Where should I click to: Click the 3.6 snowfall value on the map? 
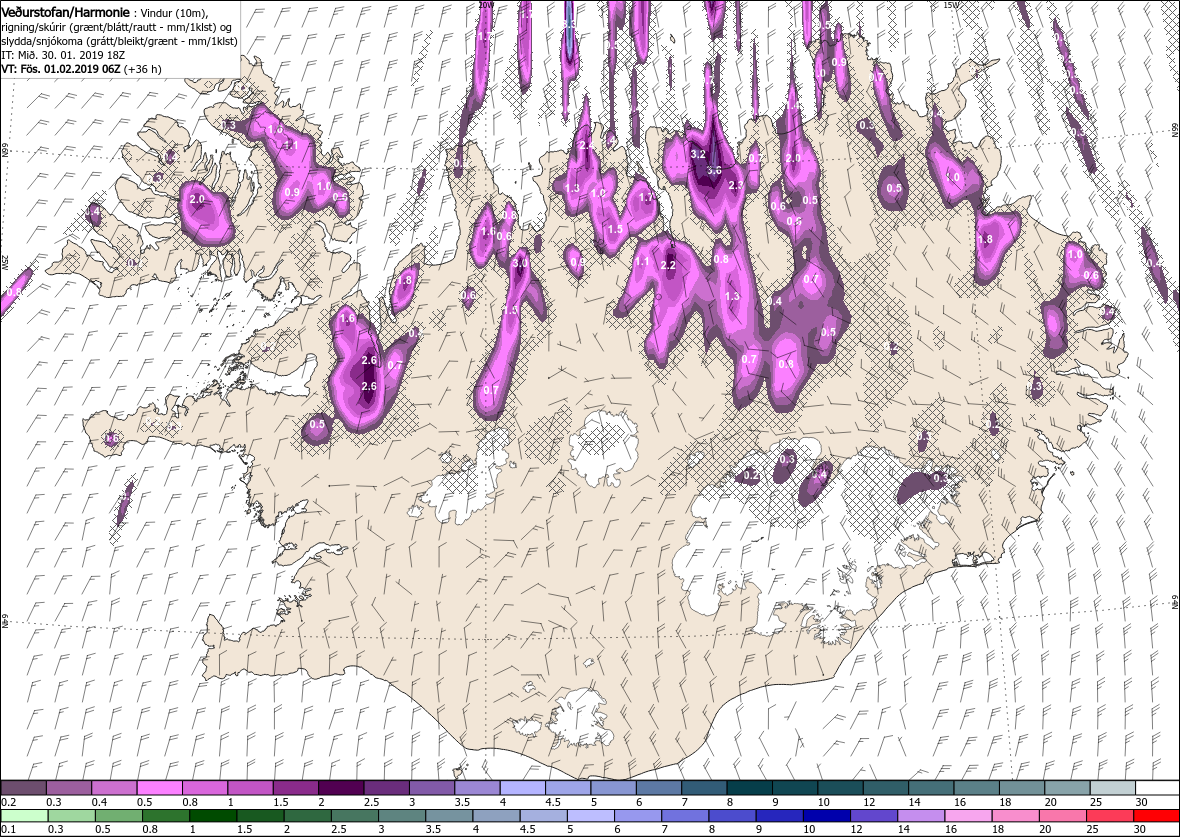click(714, 170)
